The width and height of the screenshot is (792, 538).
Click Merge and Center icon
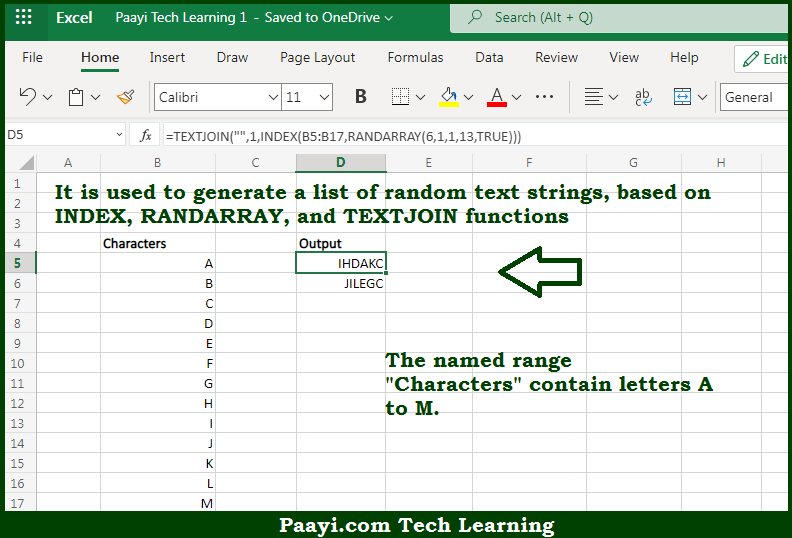point(682,96)
